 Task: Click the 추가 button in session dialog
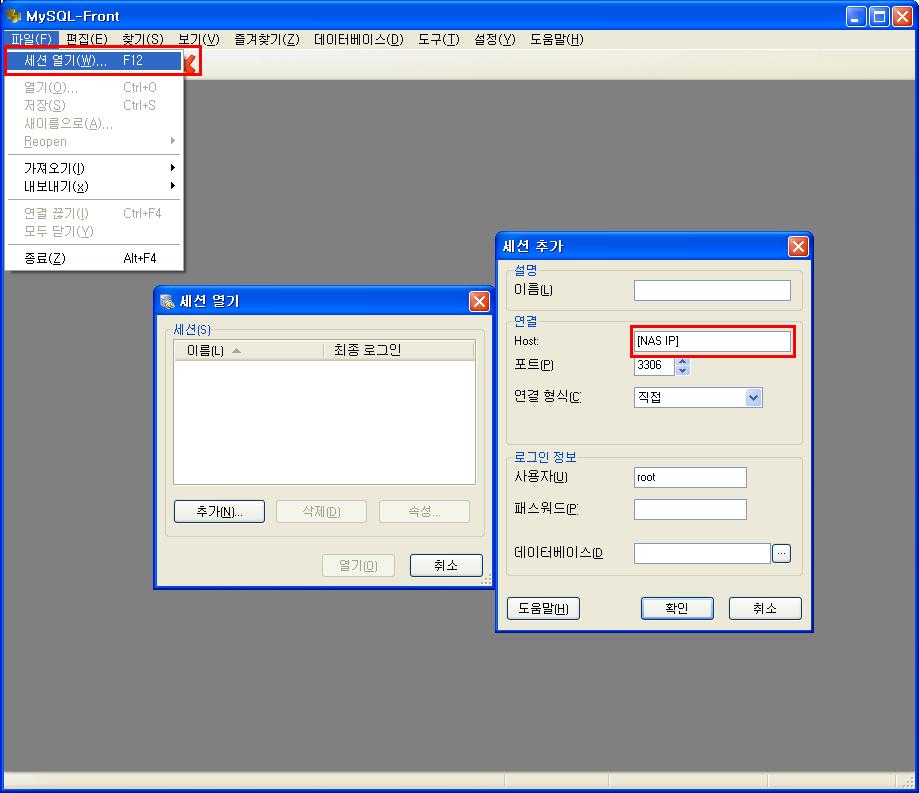pos(219,512)
